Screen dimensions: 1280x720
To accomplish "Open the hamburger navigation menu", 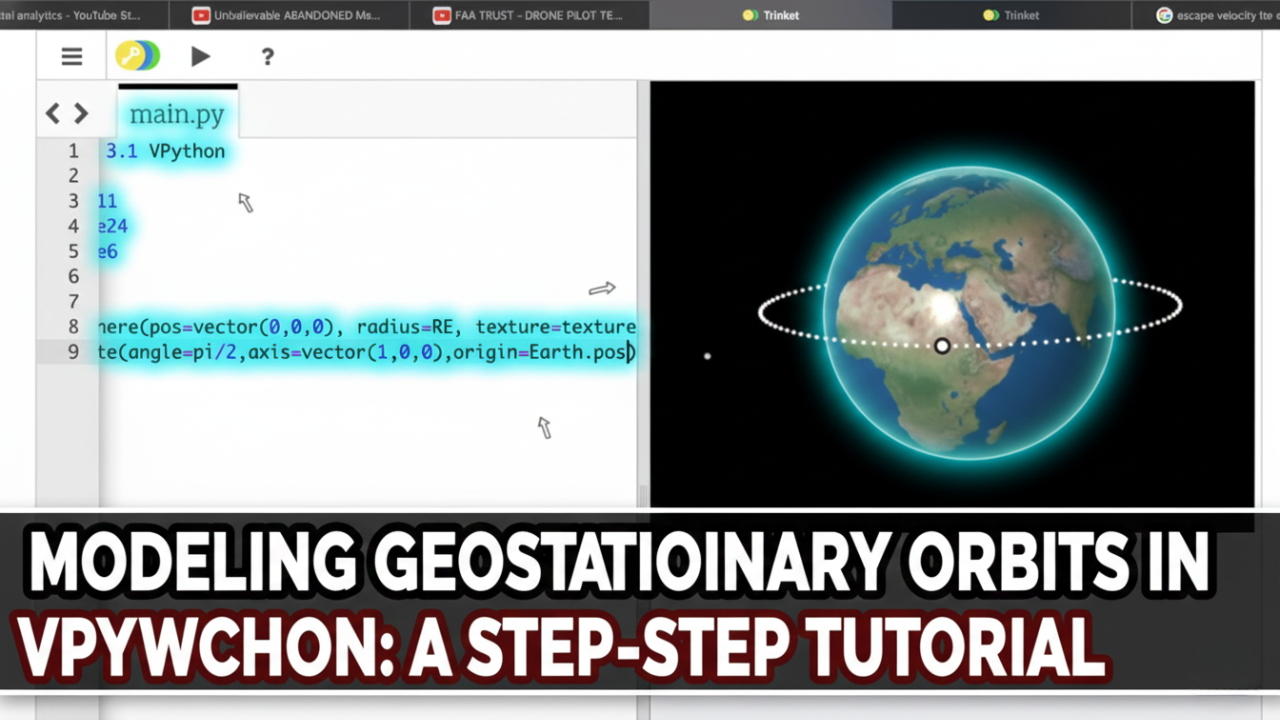I will tap(71, 56).
